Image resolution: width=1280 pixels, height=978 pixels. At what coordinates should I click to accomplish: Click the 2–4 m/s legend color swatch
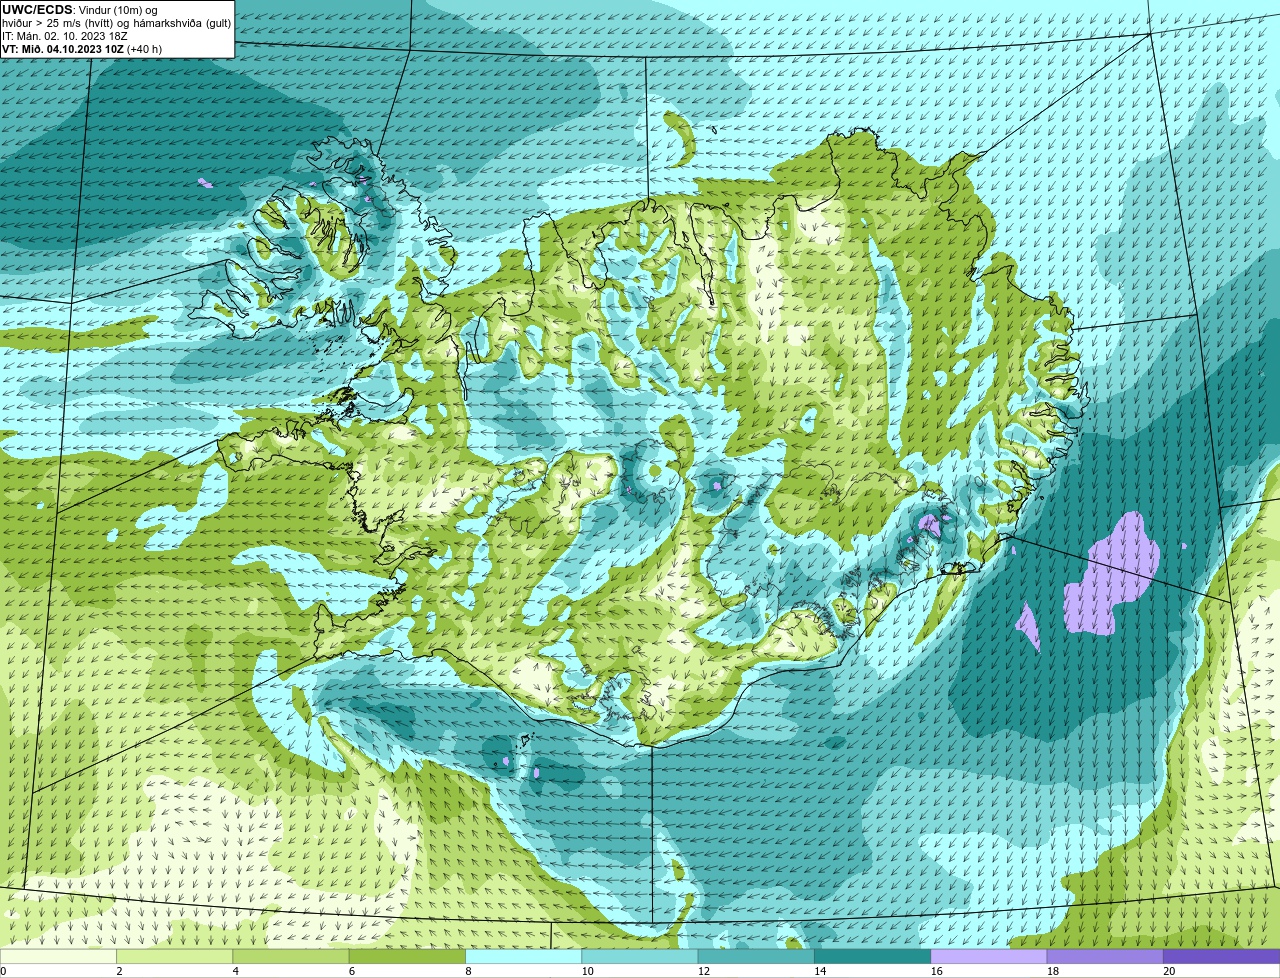[x=176, y=957]
